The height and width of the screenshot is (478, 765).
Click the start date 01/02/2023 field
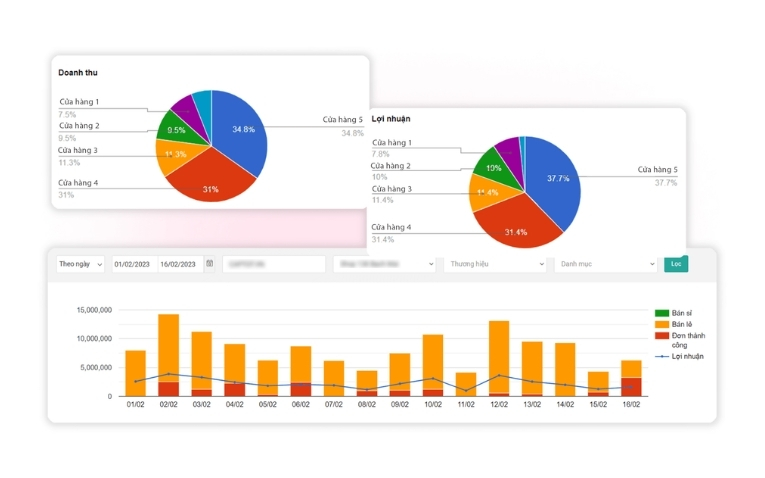[x=133, y=264]
